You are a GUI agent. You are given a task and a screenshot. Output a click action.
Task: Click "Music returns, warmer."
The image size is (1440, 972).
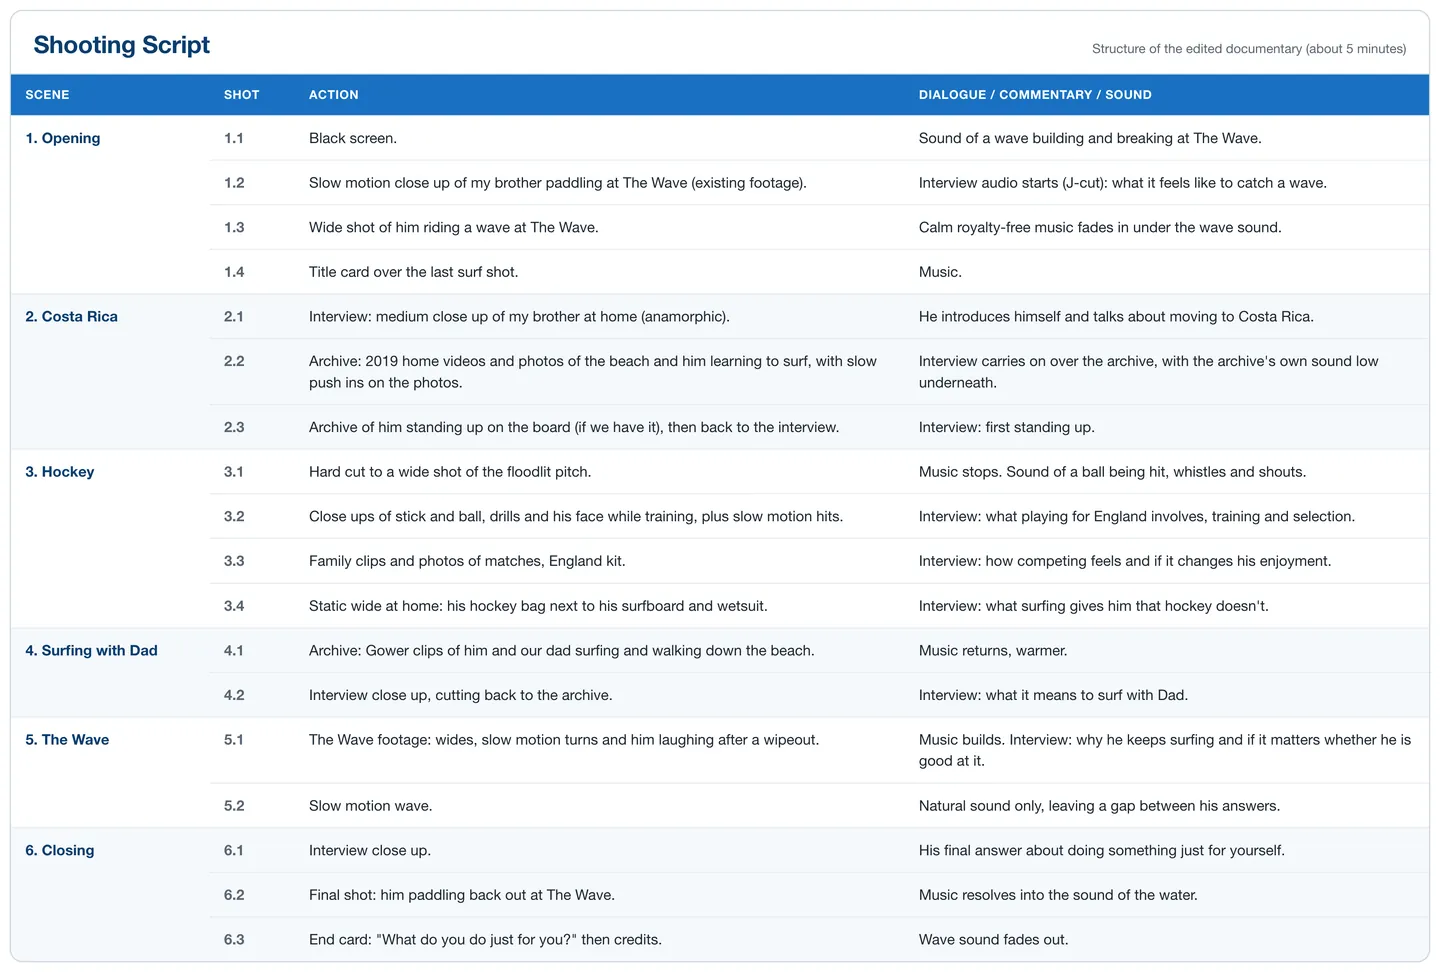pos(993,650)
